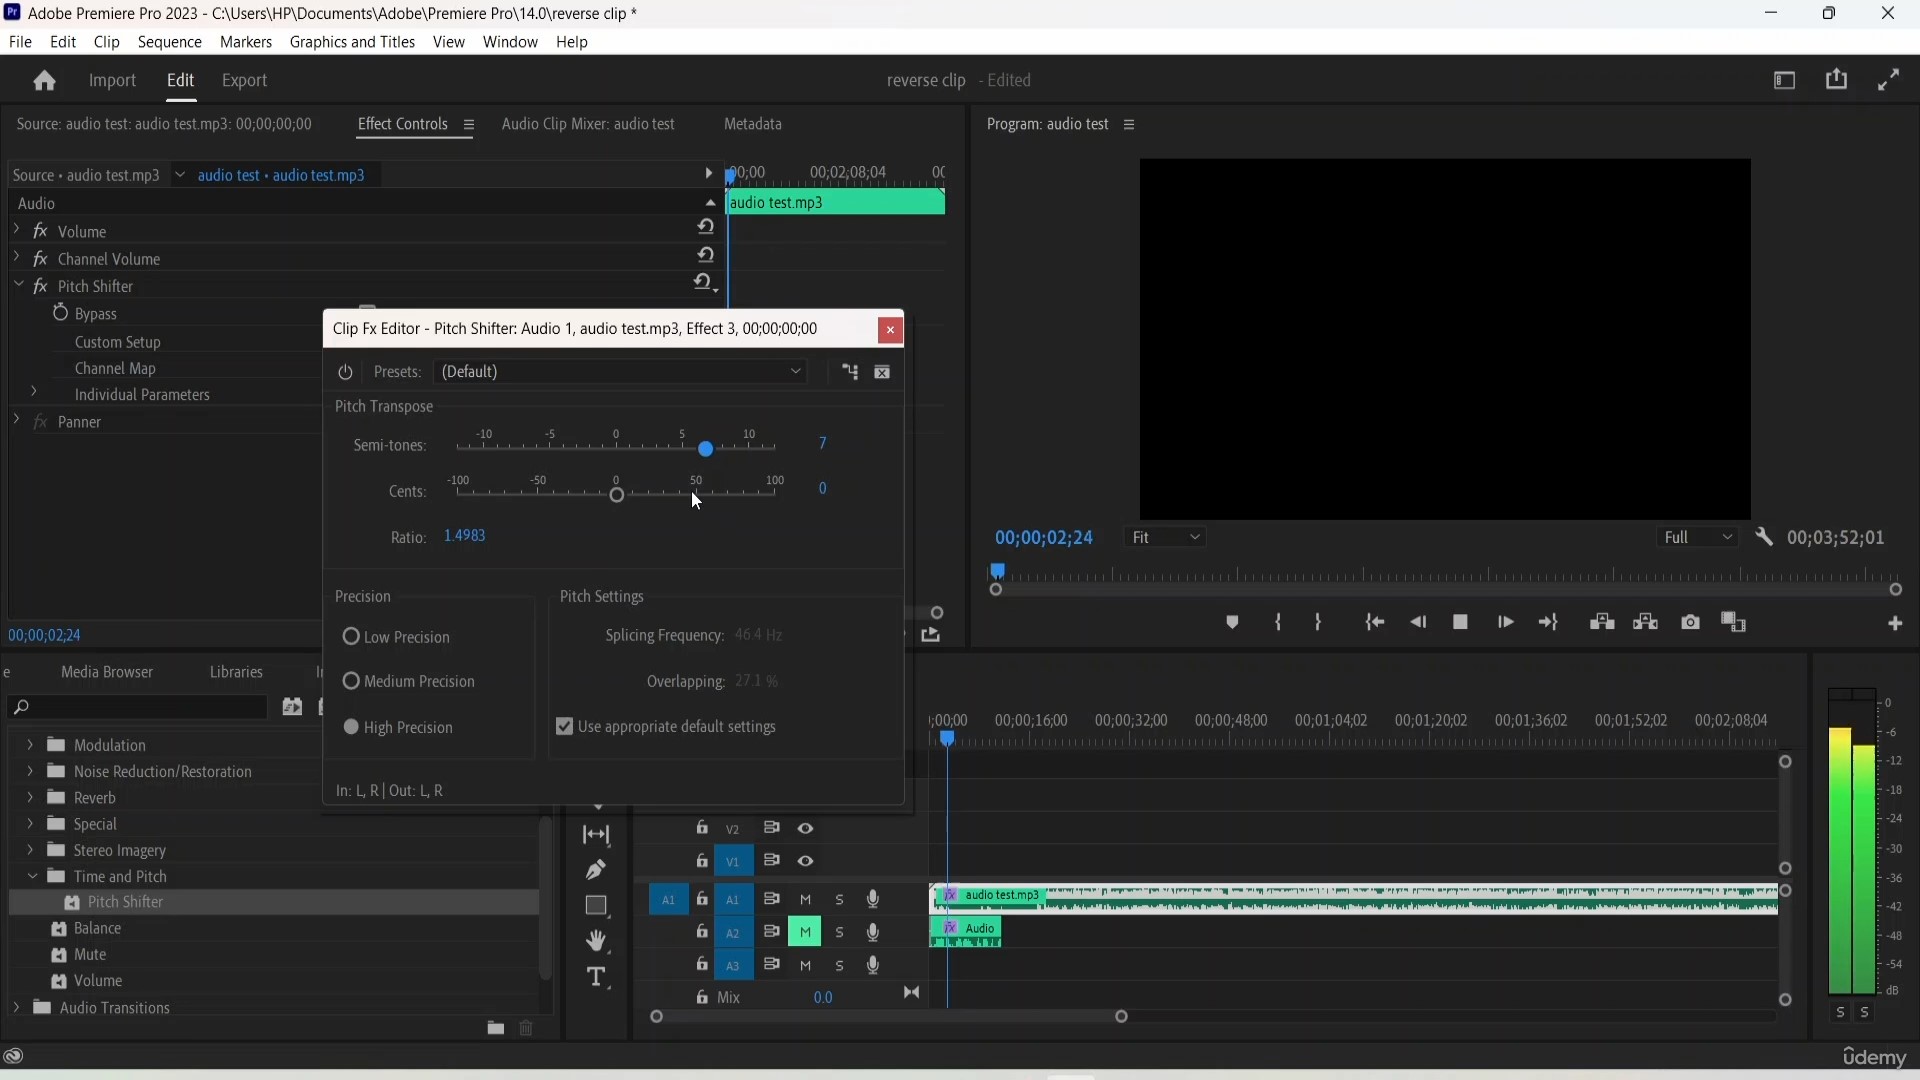Click the Cents slider handle
This screenshot has width=1920, height=1080.
pyautogui.click(x=617, y=495)
